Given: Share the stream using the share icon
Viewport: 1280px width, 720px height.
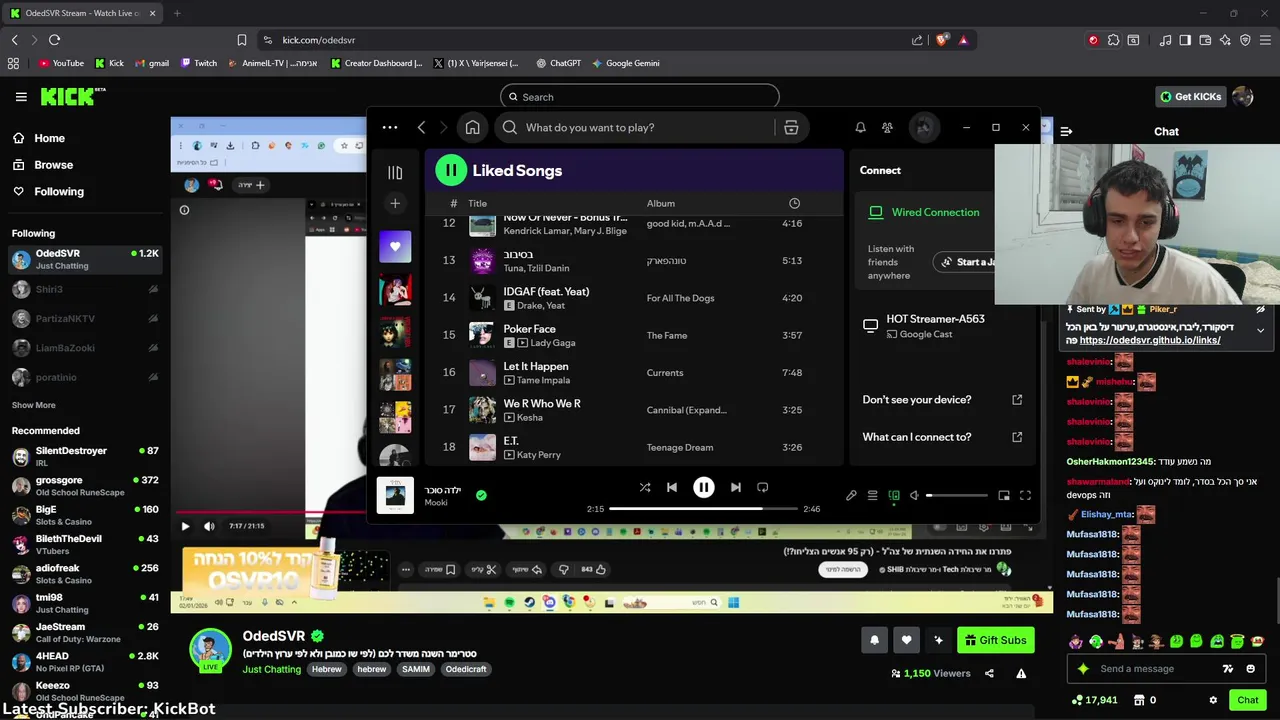Looking at the screenshot, I should pos(989,674).
